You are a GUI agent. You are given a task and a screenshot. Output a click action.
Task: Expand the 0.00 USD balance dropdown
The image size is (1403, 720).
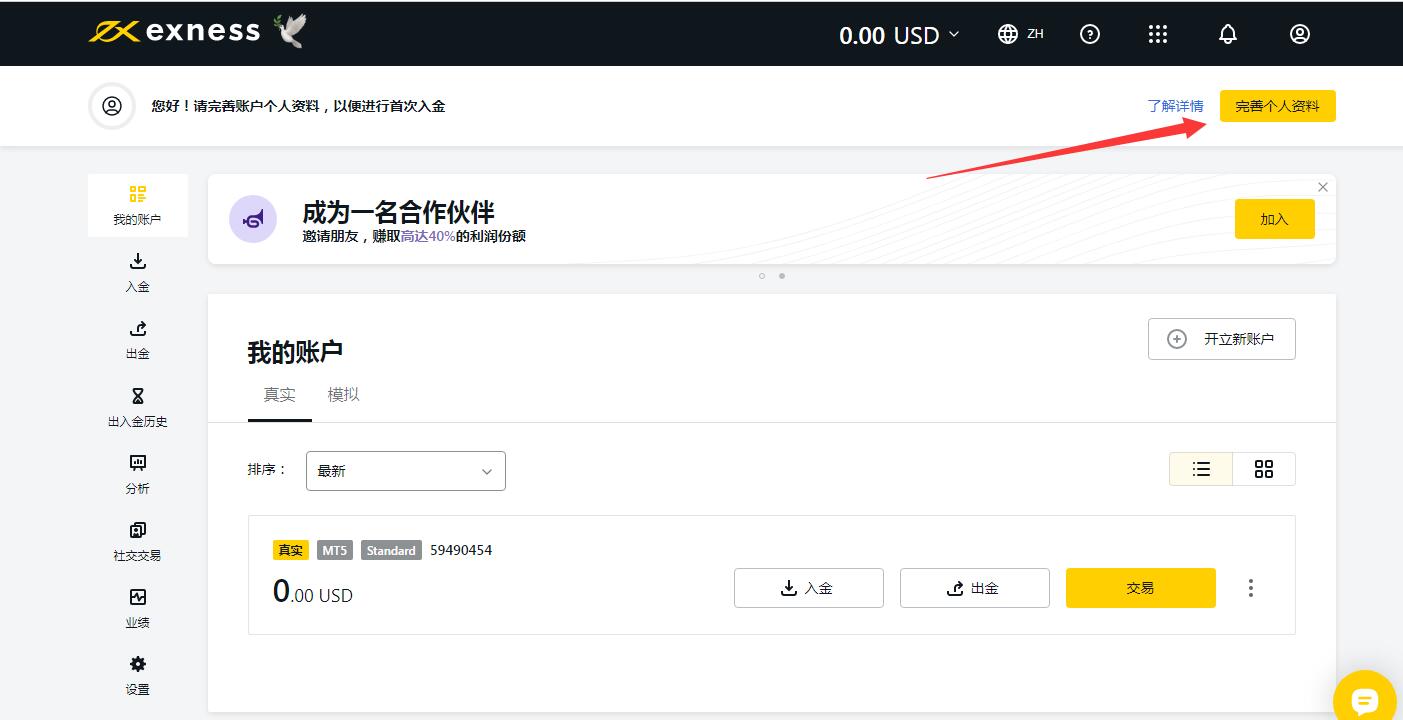[898, 35]
